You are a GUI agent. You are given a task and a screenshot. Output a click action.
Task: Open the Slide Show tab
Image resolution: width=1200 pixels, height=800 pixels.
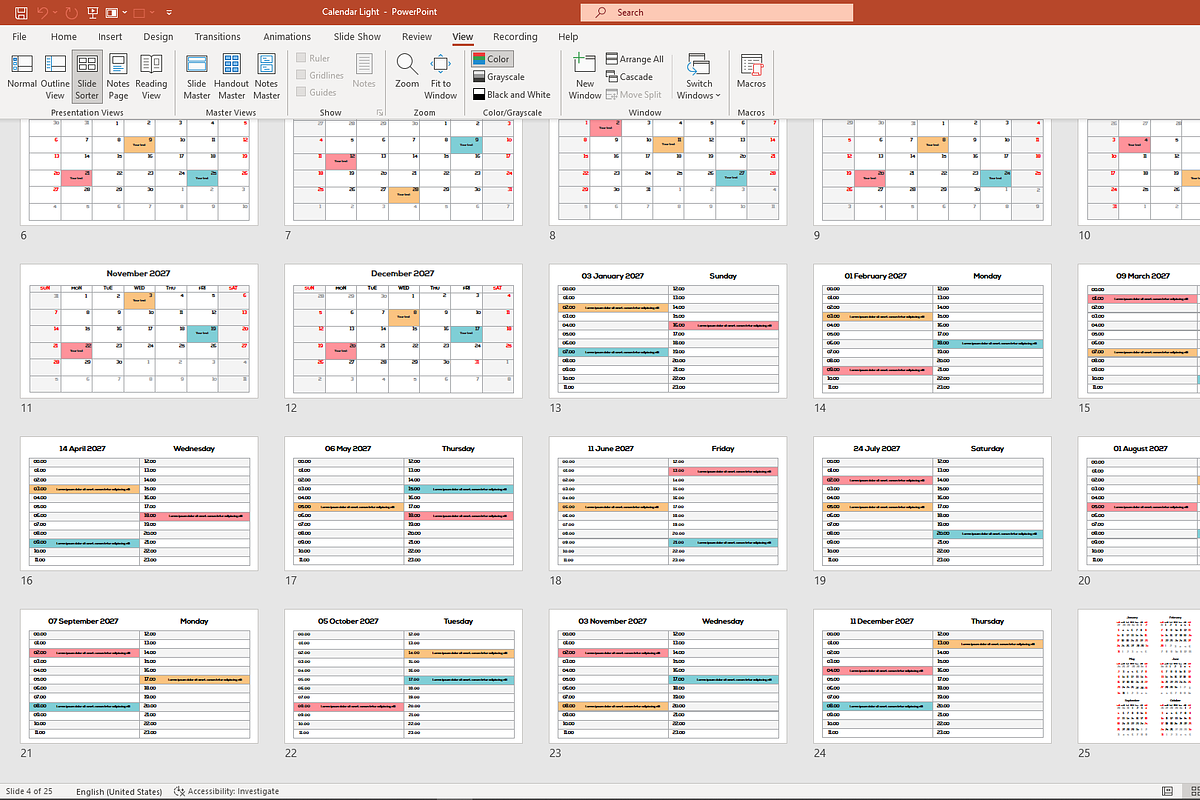(x=357, y=37)
